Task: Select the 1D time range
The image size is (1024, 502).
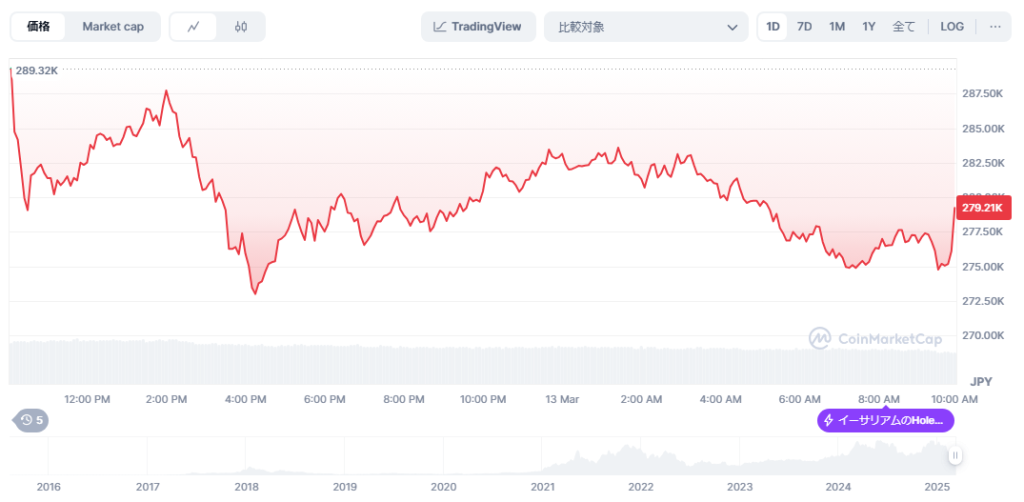Action: (x=773, y=27)
